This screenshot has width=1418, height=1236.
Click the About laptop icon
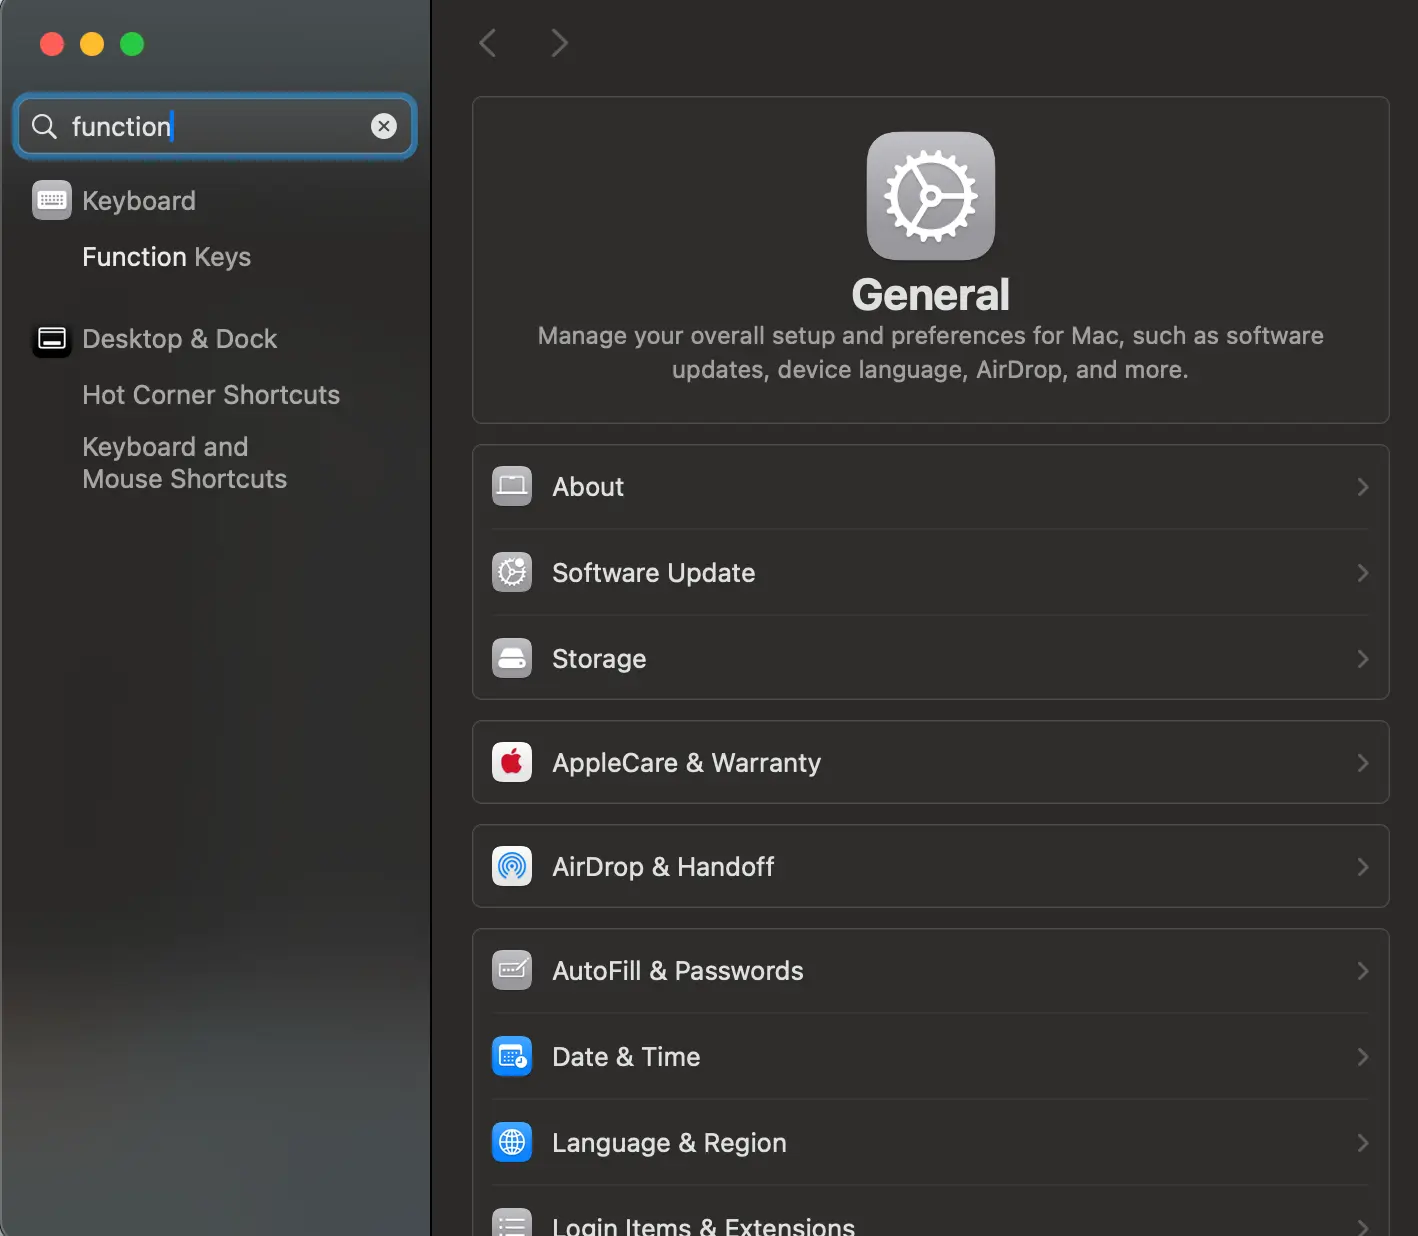click(x=512, y=487)
